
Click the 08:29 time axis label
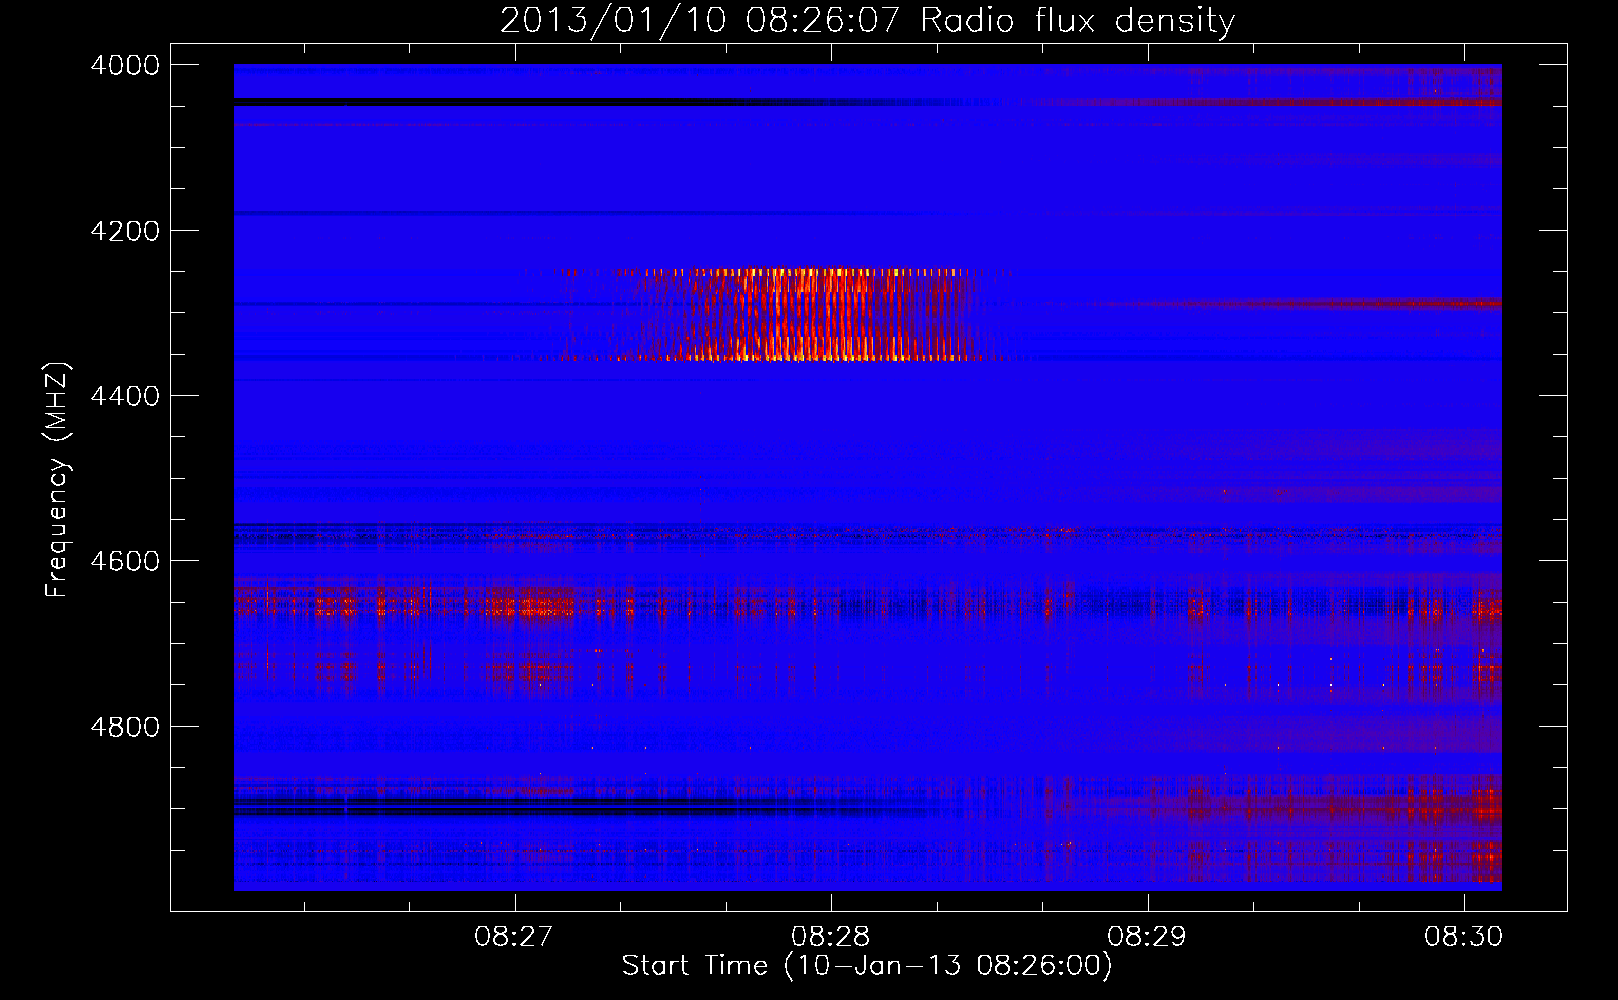1147,937
